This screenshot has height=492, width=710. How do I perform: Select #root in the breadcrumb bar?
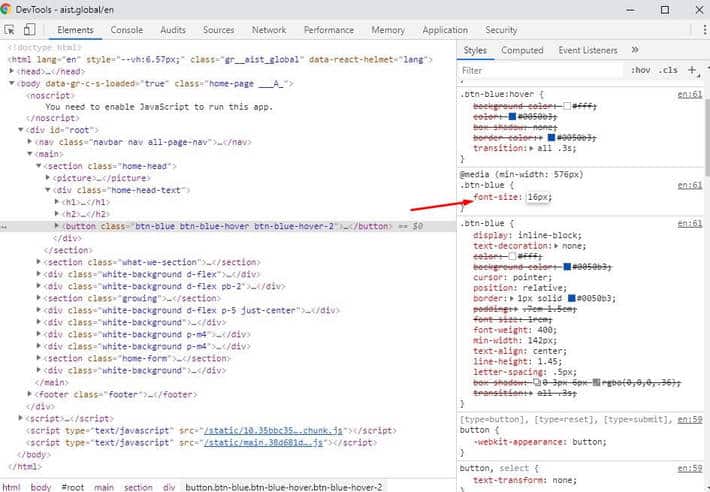[72, 487]
